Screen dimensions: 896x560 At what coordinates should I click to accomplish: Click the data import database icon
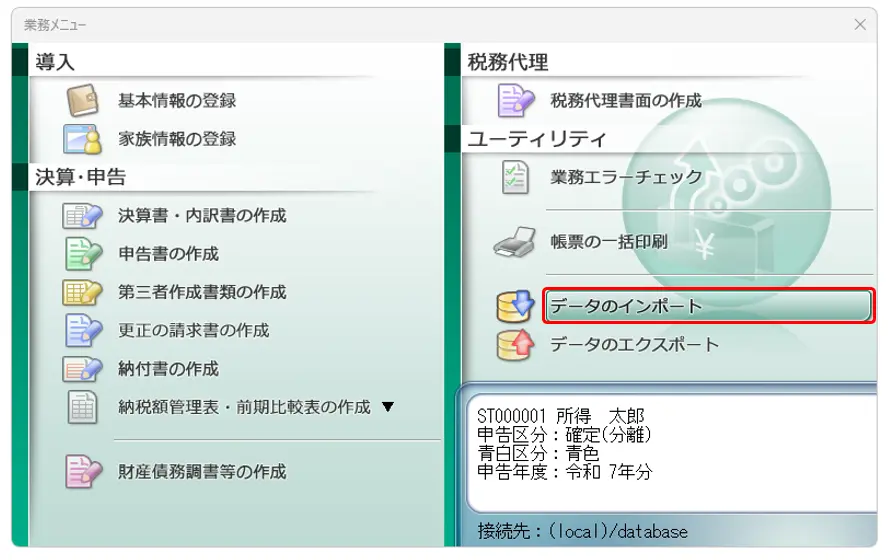pyautogui.click(x=516, y=307)
